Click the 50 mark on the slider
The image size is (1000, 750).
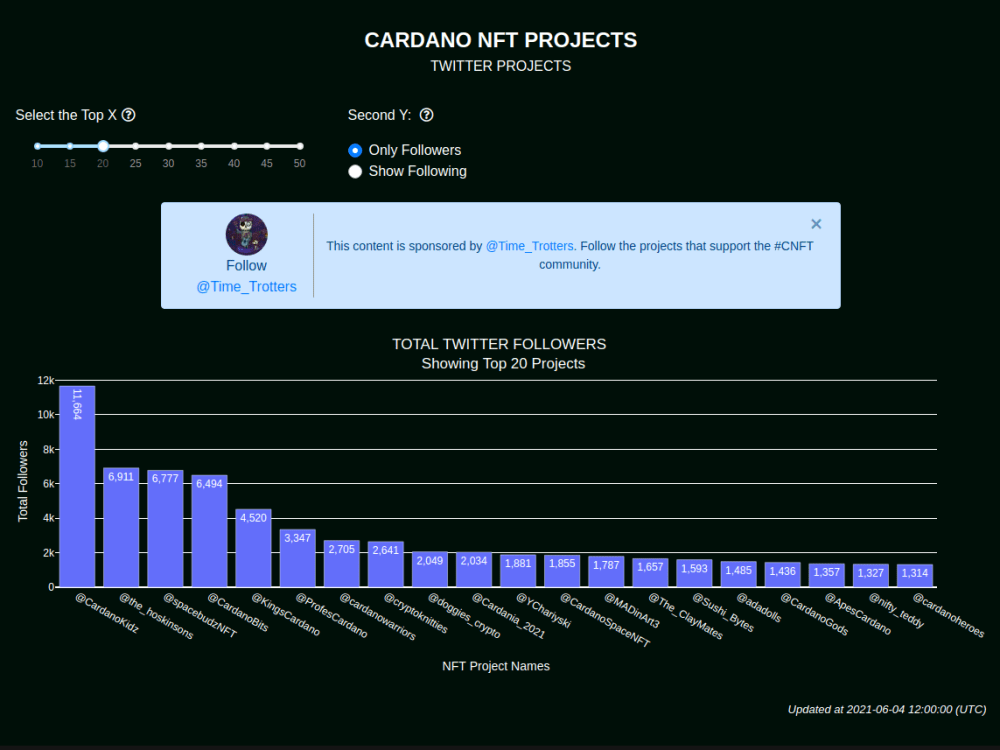click(x=299, y=145)
